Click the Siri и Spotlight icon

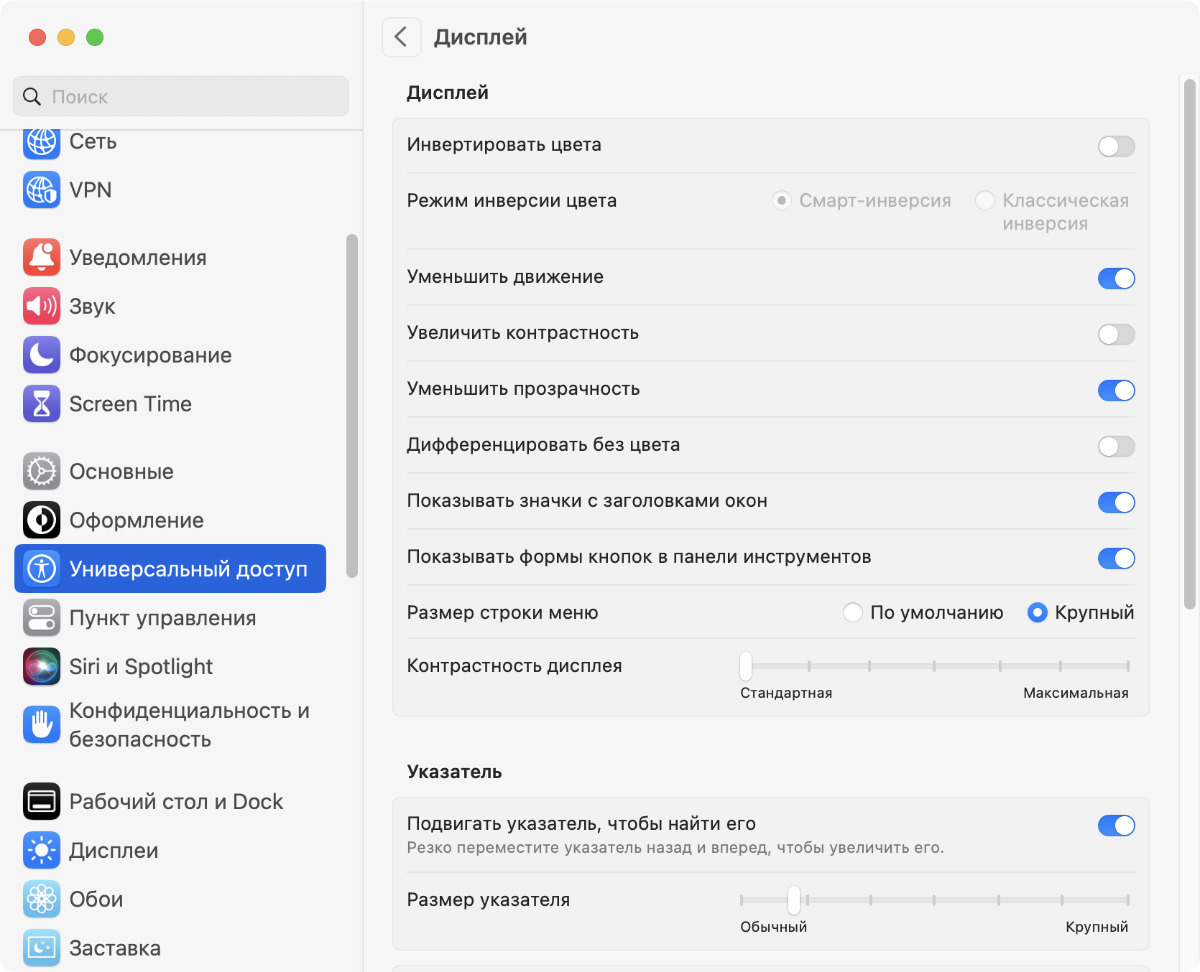click(x=41, y=666)
